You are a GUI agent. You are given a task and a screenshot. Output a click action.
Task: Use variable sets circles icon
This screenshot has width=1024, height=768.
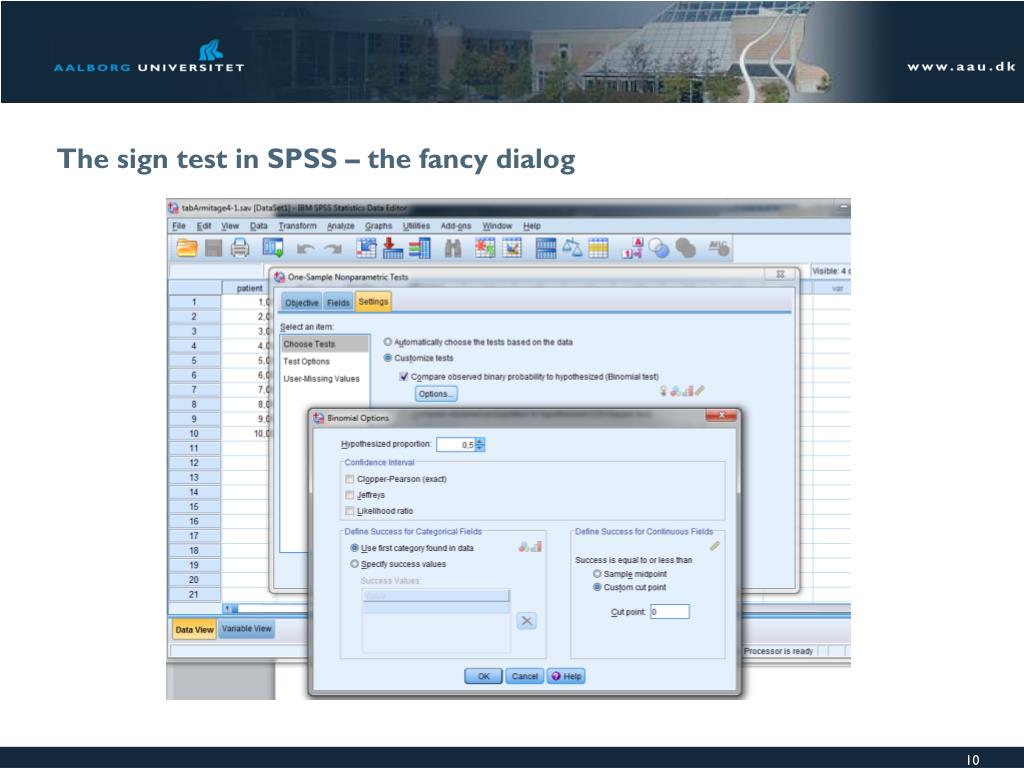pos(659,249)
